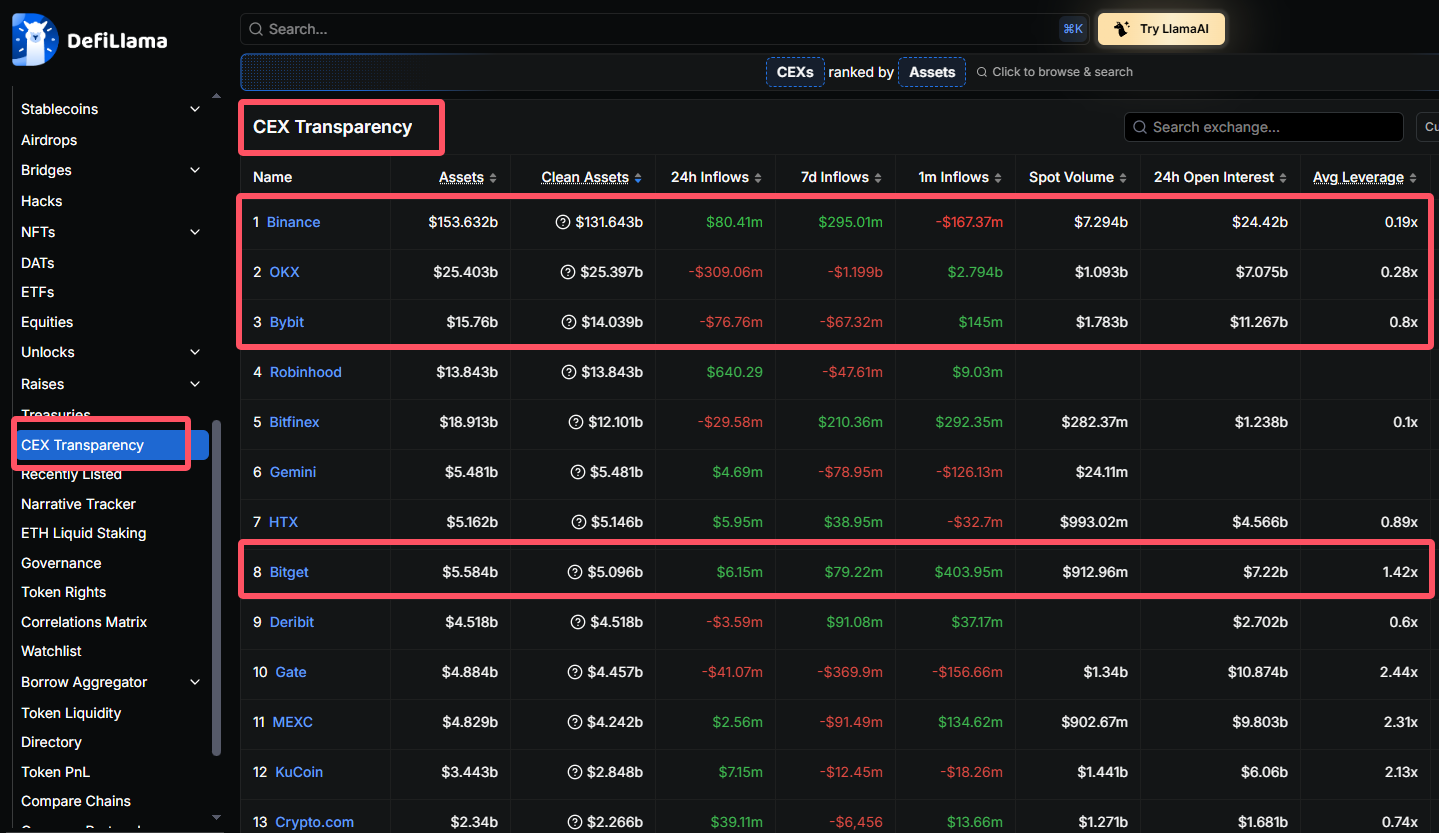Expand the Bridges sidebar chevron
This screenshot has width=1439, height=833.
click(195, 170)
